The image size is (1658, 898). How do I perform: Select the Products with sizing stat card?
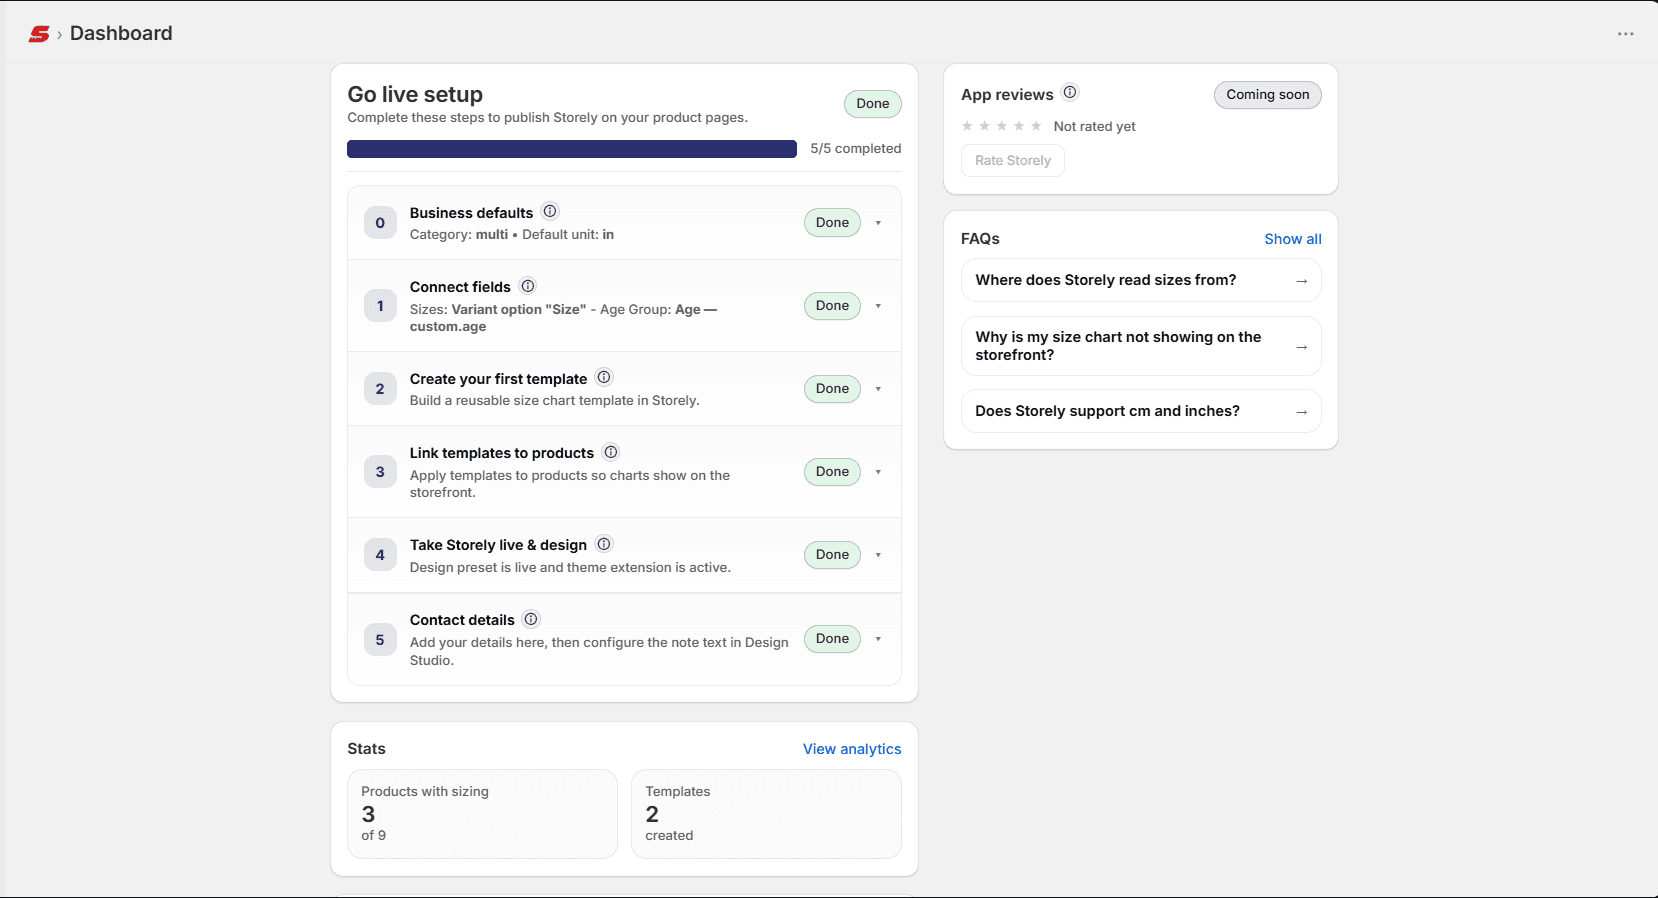point(482,814)
